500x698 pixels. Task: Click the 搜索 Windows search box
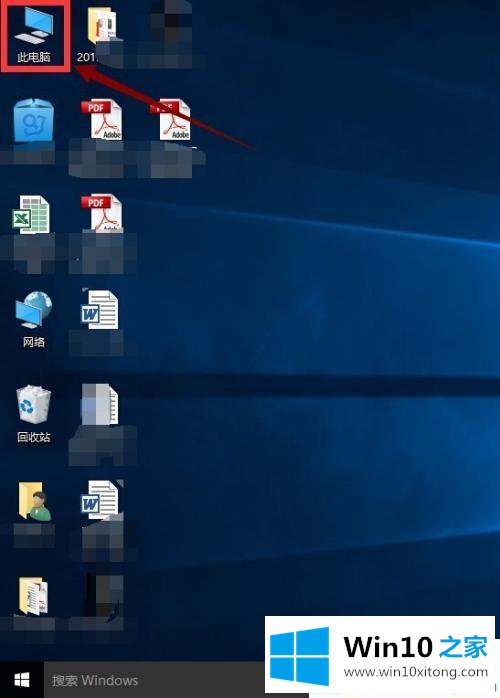(x=154, y=680)
